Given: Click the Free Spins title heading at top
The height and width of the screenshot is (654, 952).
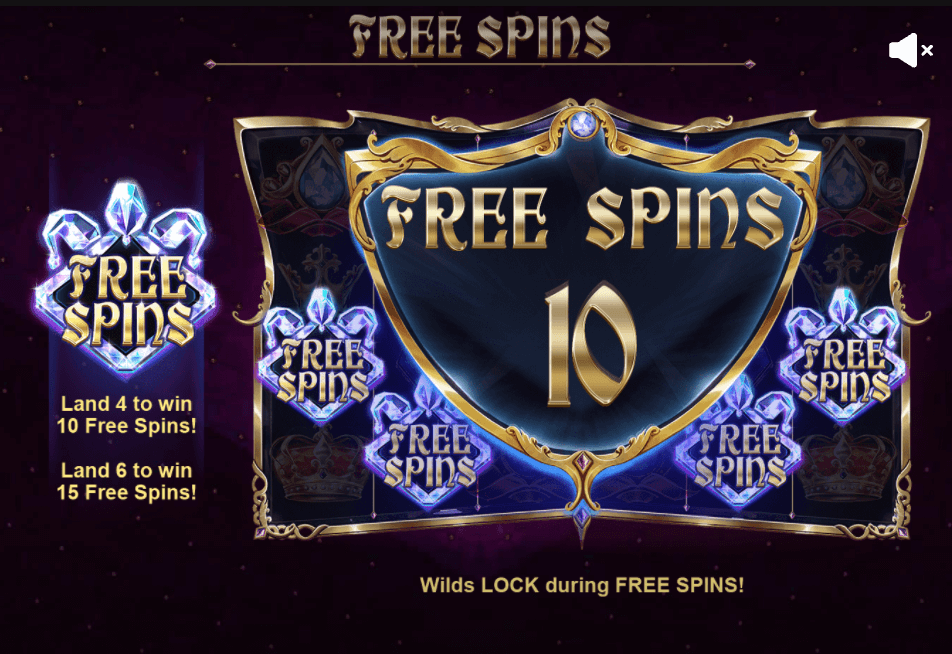Looking at the screenshot, I should (480, 36).
